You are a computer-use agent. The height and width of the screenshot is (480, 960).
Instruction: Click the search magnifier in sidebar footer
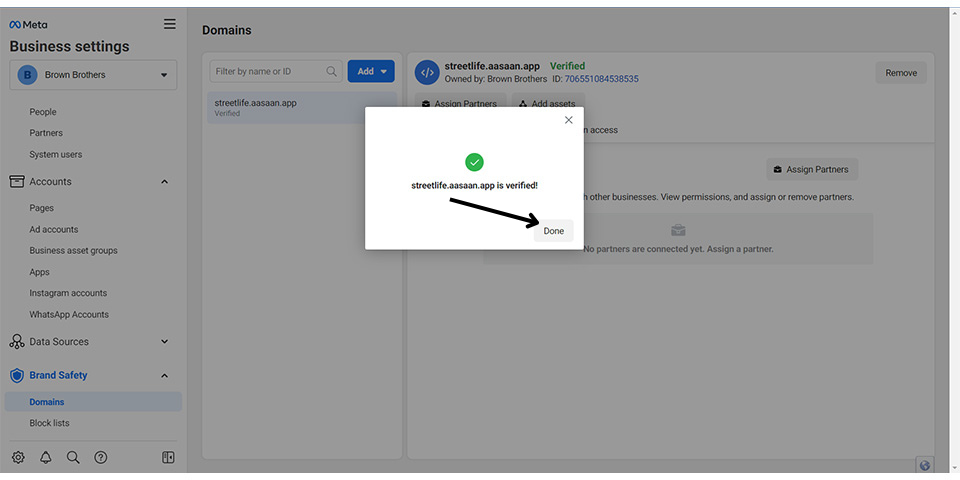pos(73,457)
